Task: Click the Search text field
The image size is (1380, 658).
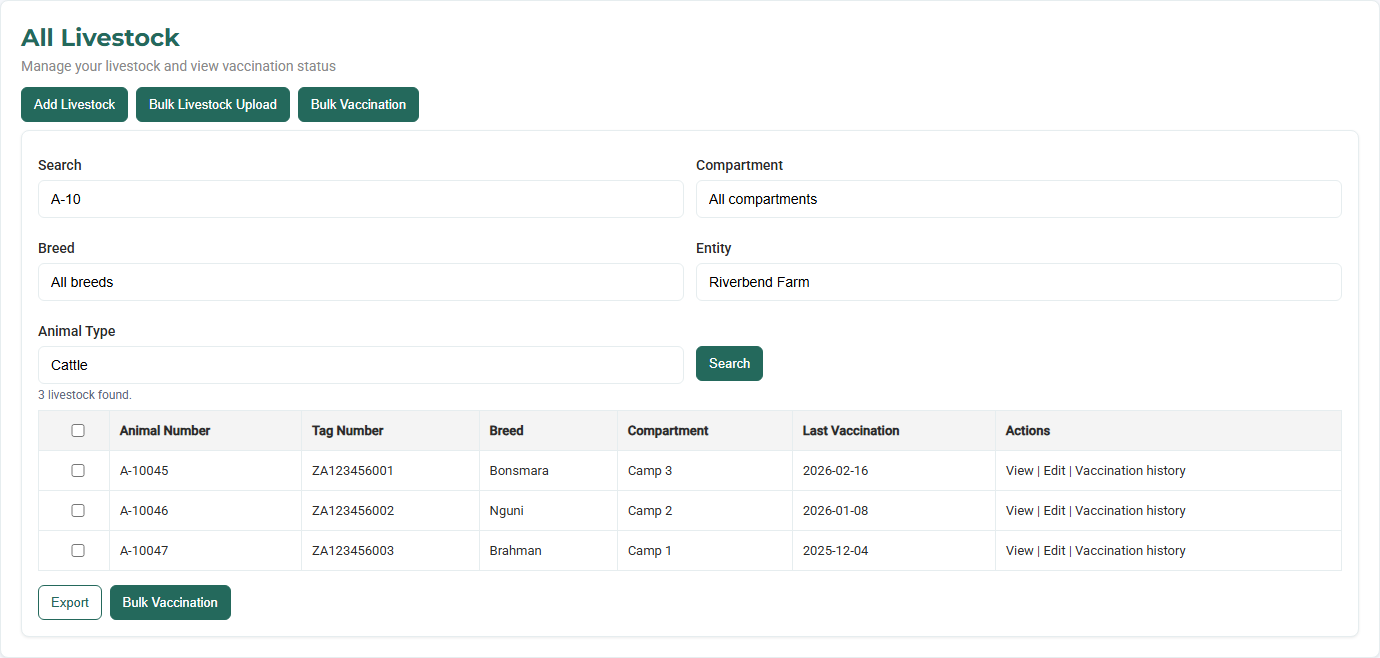Action: [360, 199]
